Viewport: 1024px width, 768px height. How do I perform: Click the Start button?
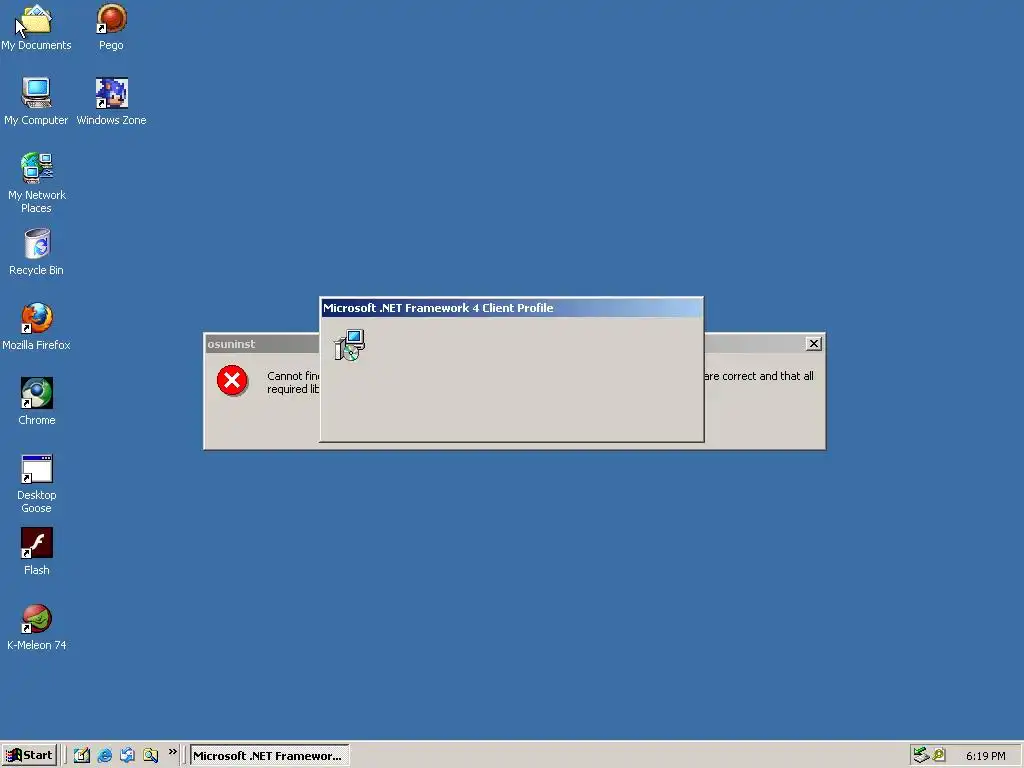29,756
